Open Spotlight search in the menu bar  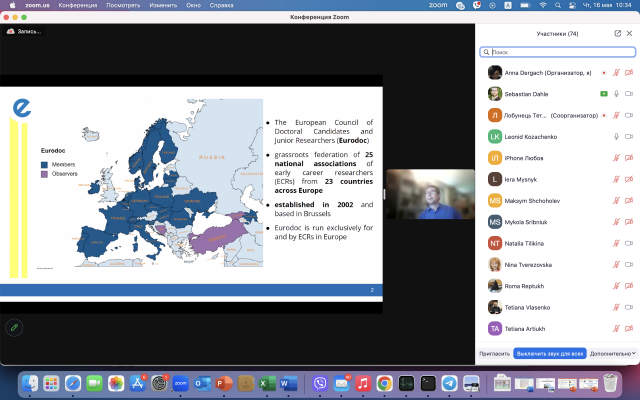point(558,5)
